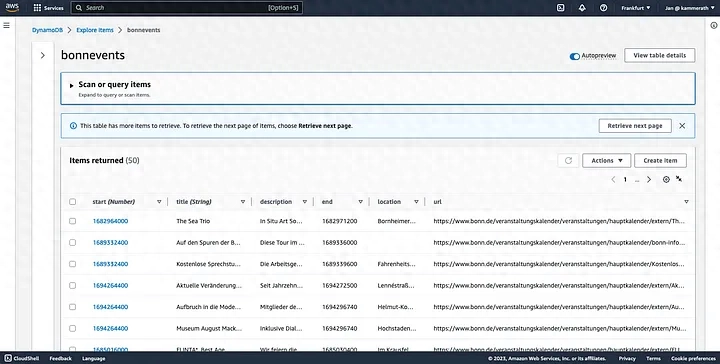Expand the Scan or query items section
Viewport: 720px width, 364px height.
click(x=72, y=85)
